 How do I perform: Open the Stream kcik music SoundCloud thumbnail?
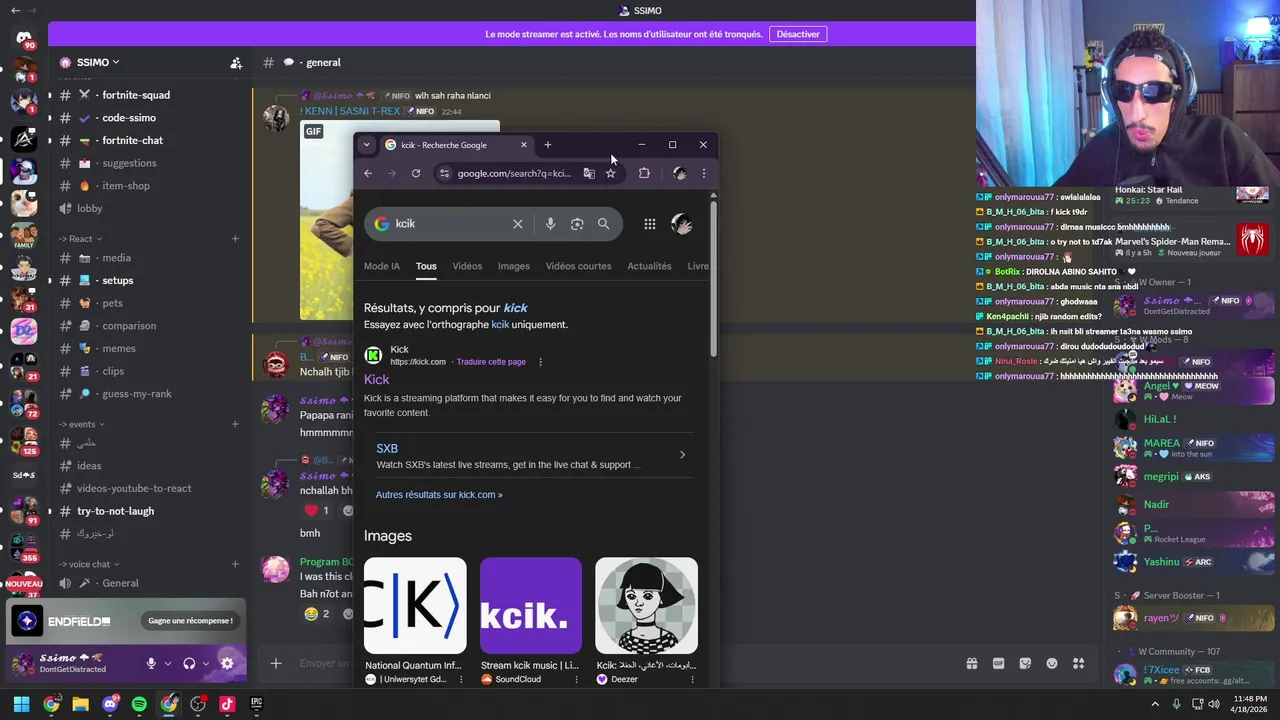click(x=531, y=606)
